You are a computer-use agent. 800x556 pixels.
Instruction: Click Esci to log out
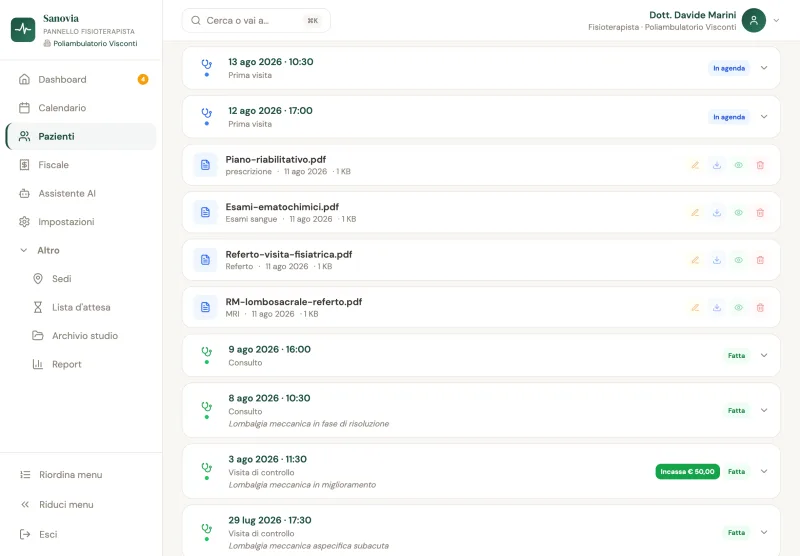[x=81, y=535]
